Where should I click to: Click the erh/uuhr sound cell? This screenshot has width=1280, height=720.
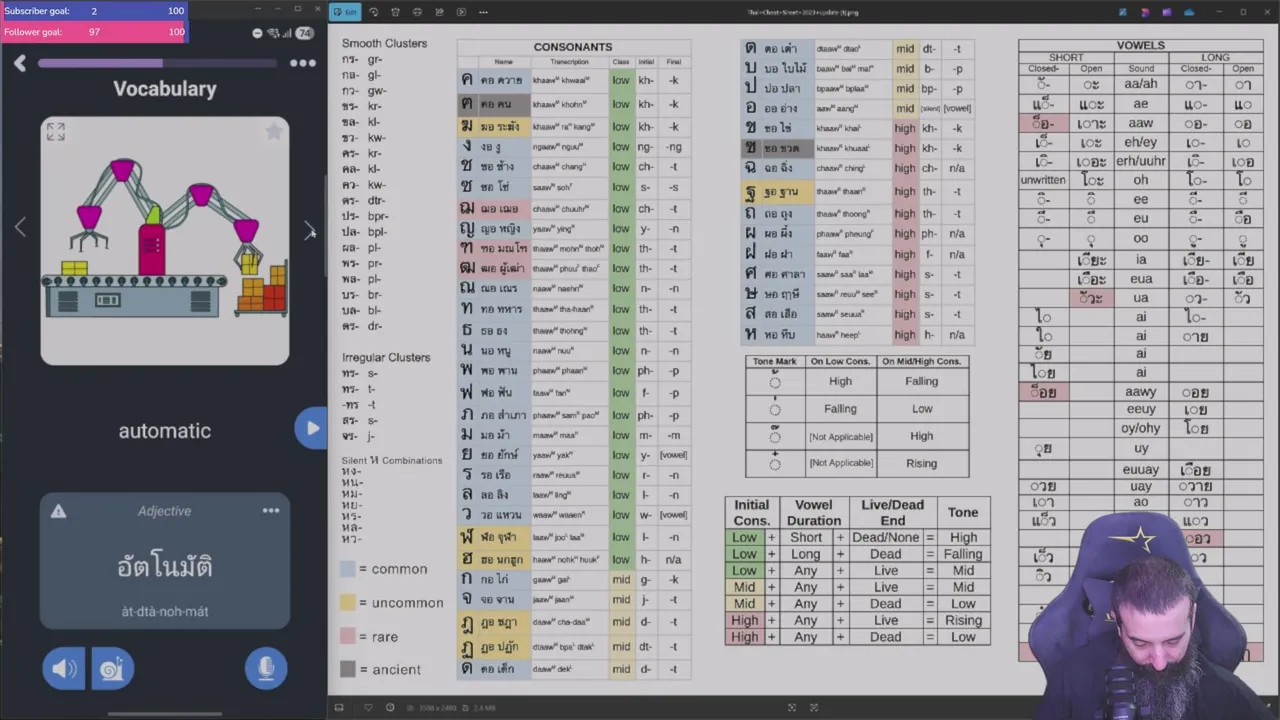coord(1141,161)
